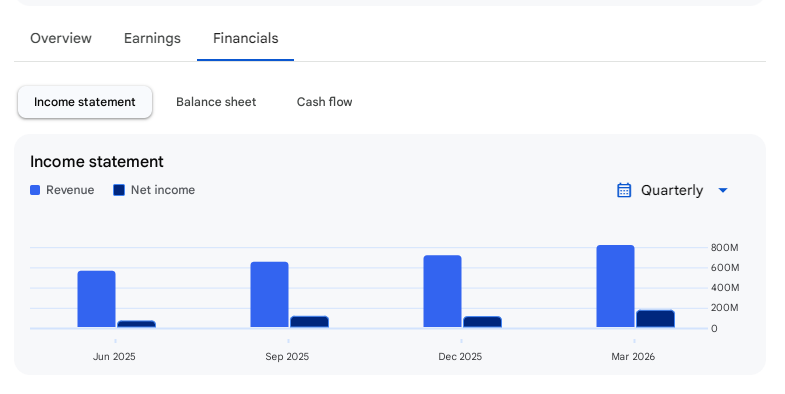Select the Sep 2025 revenue bar

(269, 295)
